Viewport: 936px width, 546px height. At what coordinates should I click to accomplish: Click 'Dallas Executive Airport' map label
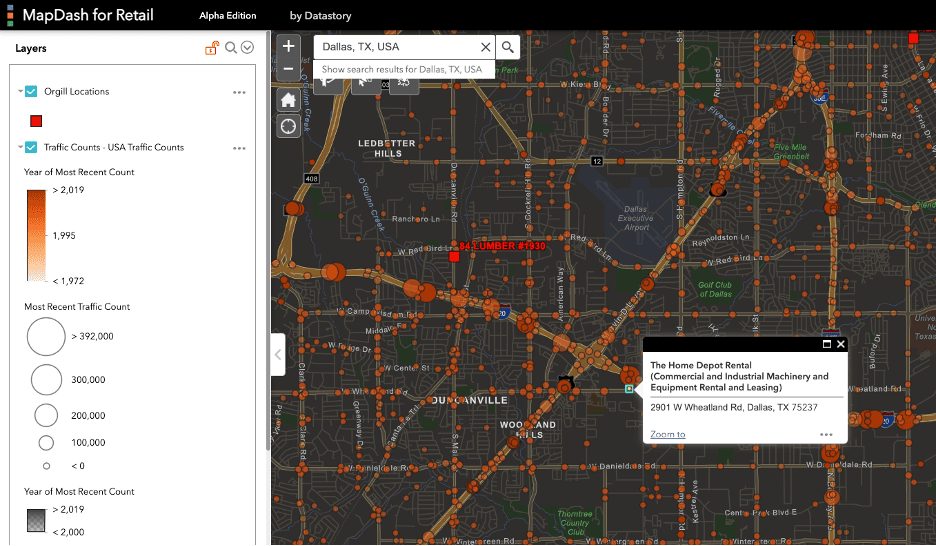[x=635, y=218]
